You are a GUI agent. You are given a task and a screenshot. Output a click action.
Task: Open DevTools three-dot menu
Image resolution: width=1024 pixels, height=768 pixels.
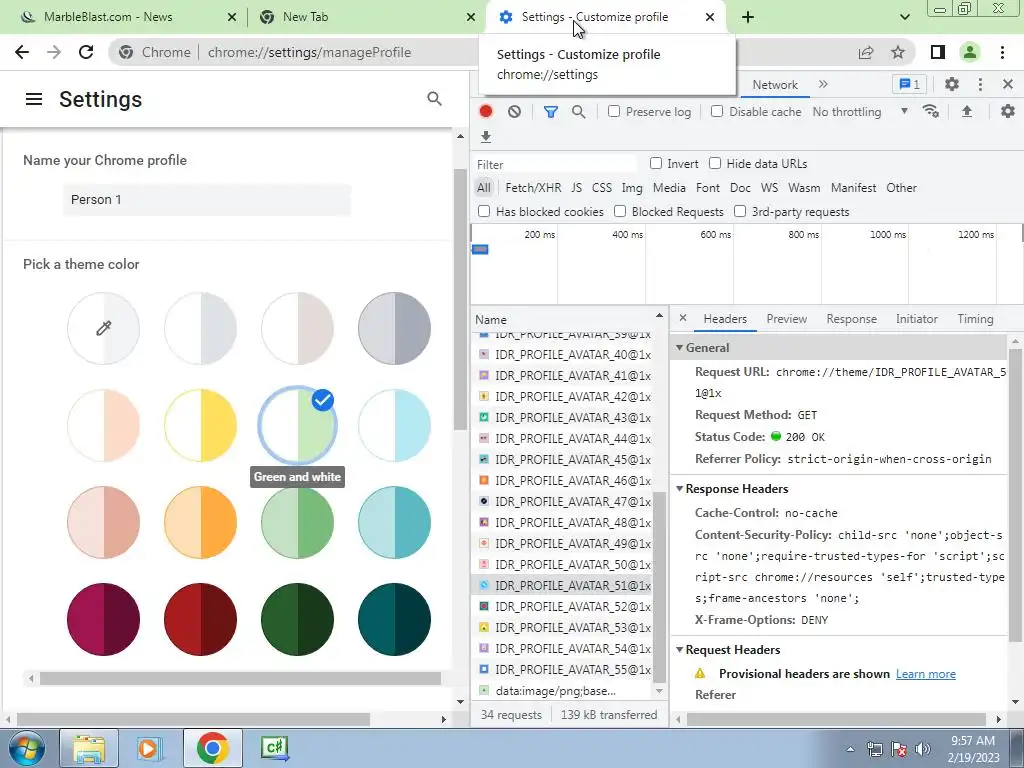click(x=980, y=84)
